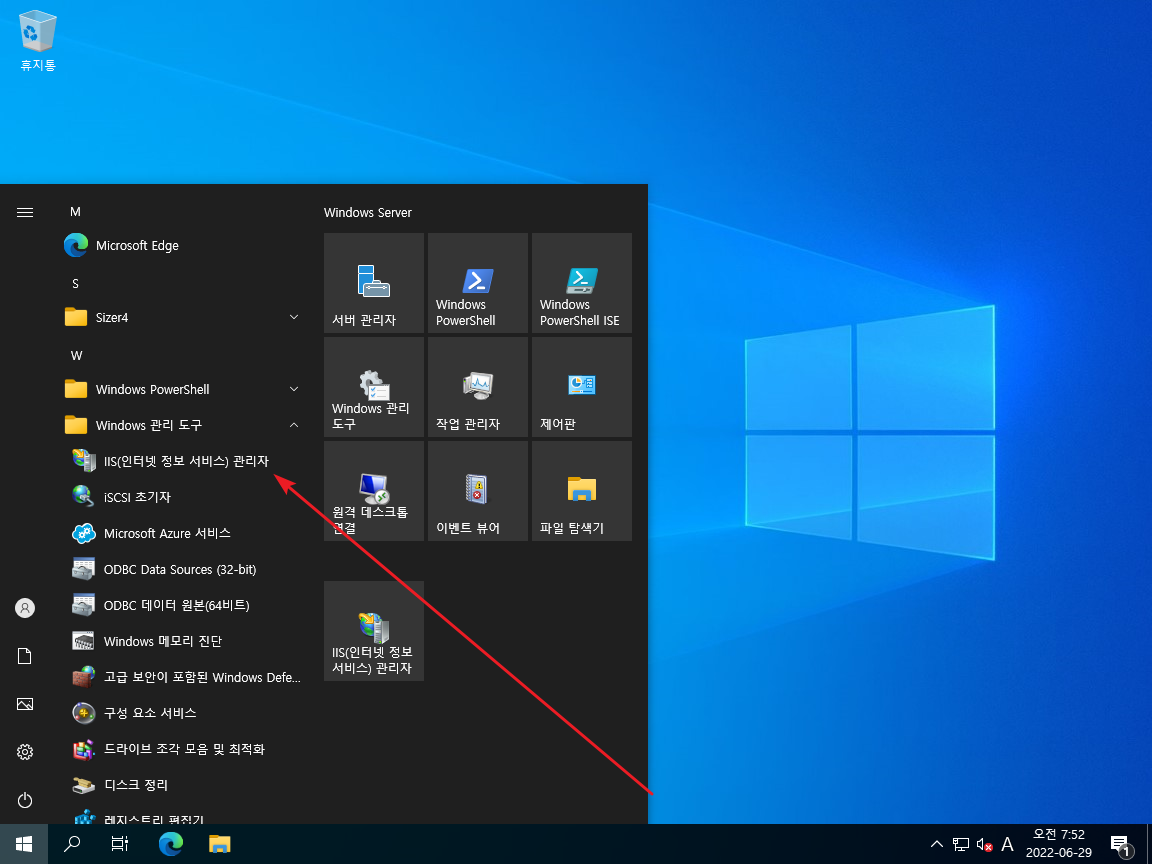
Task: Open the network status tray icon
Action: coord(960,844)
